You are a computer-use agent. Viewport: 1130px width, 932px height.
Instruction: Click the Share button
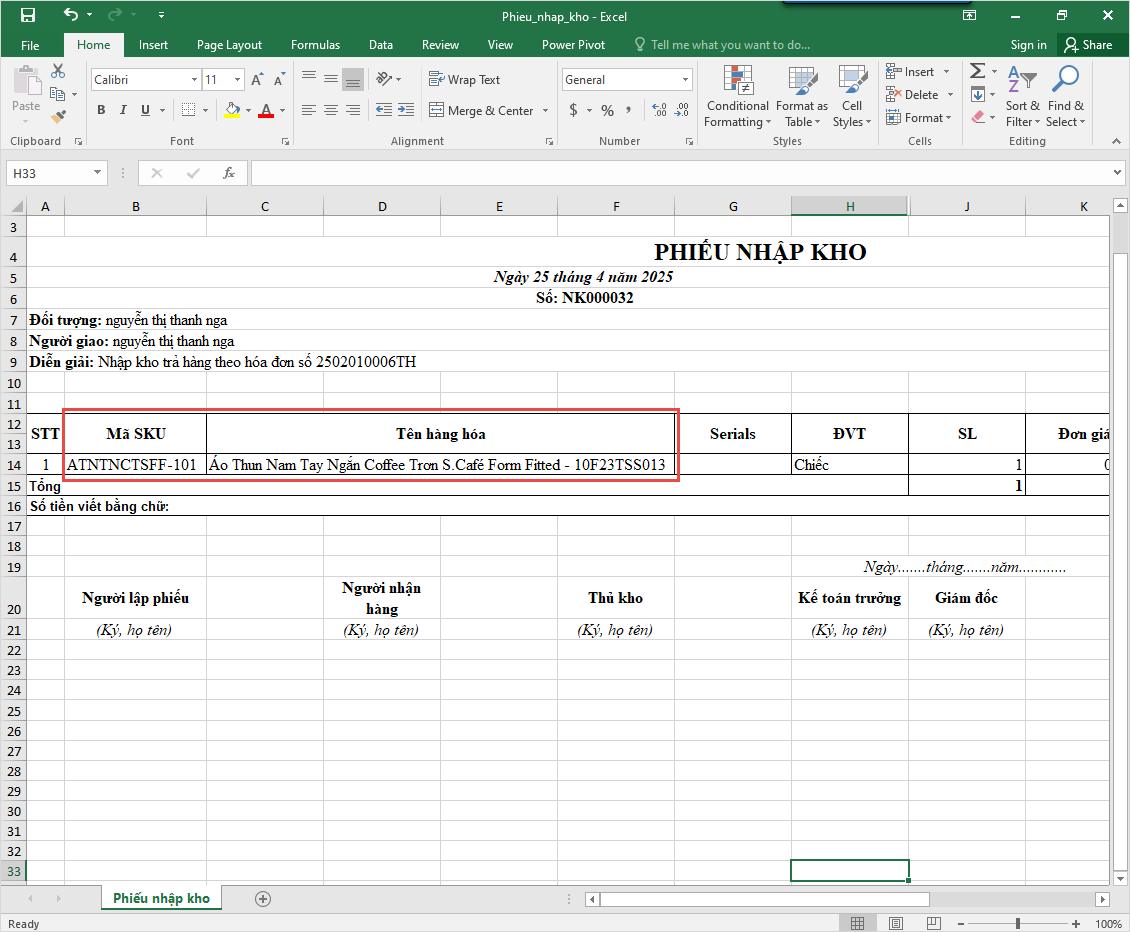click(x=1087, y=45)
